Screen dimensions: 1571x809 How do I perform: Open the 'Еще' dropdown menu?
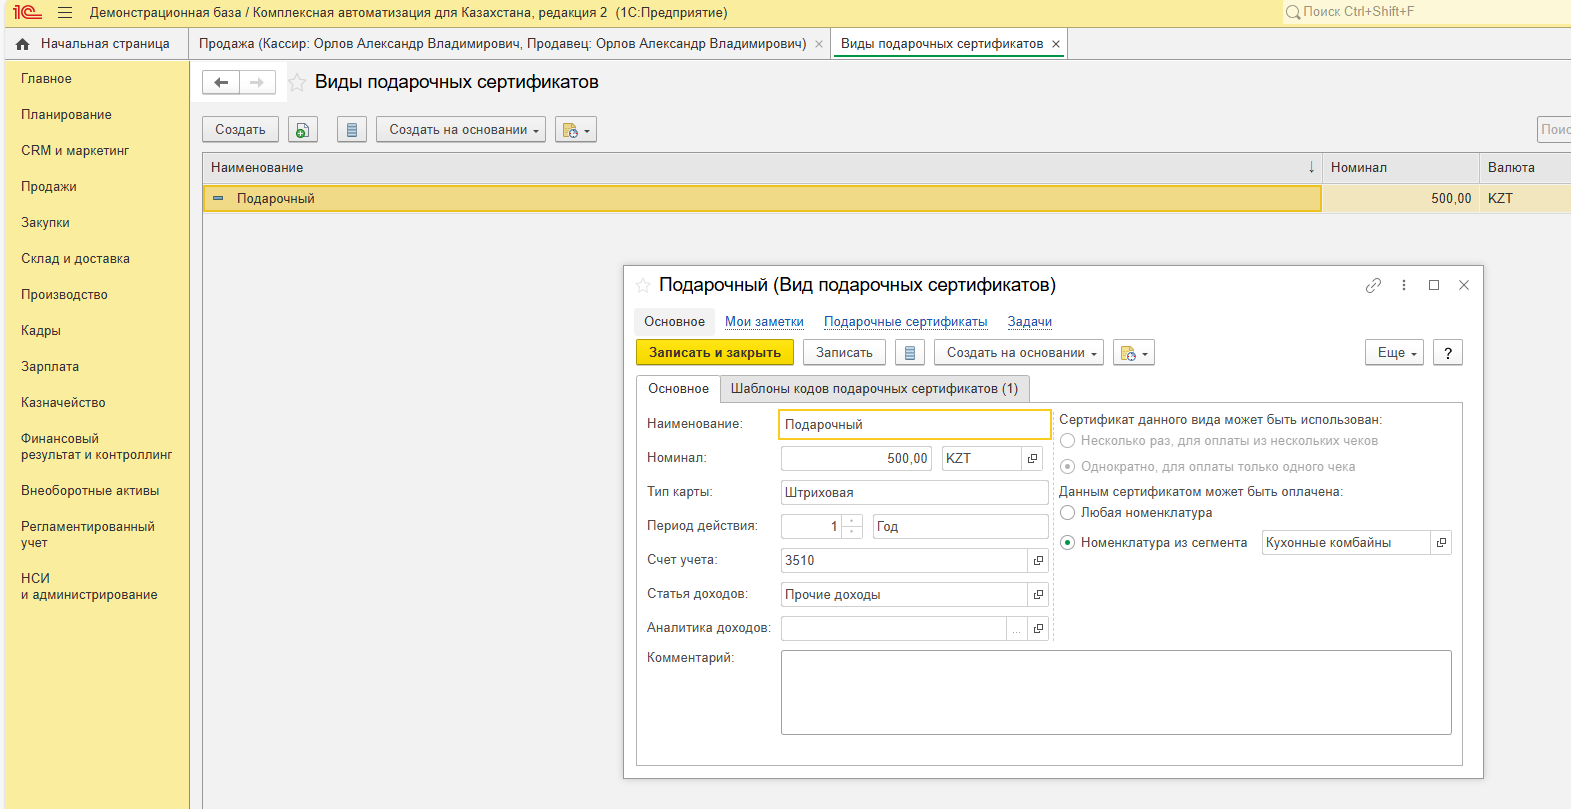click(x=1394, y=353)
